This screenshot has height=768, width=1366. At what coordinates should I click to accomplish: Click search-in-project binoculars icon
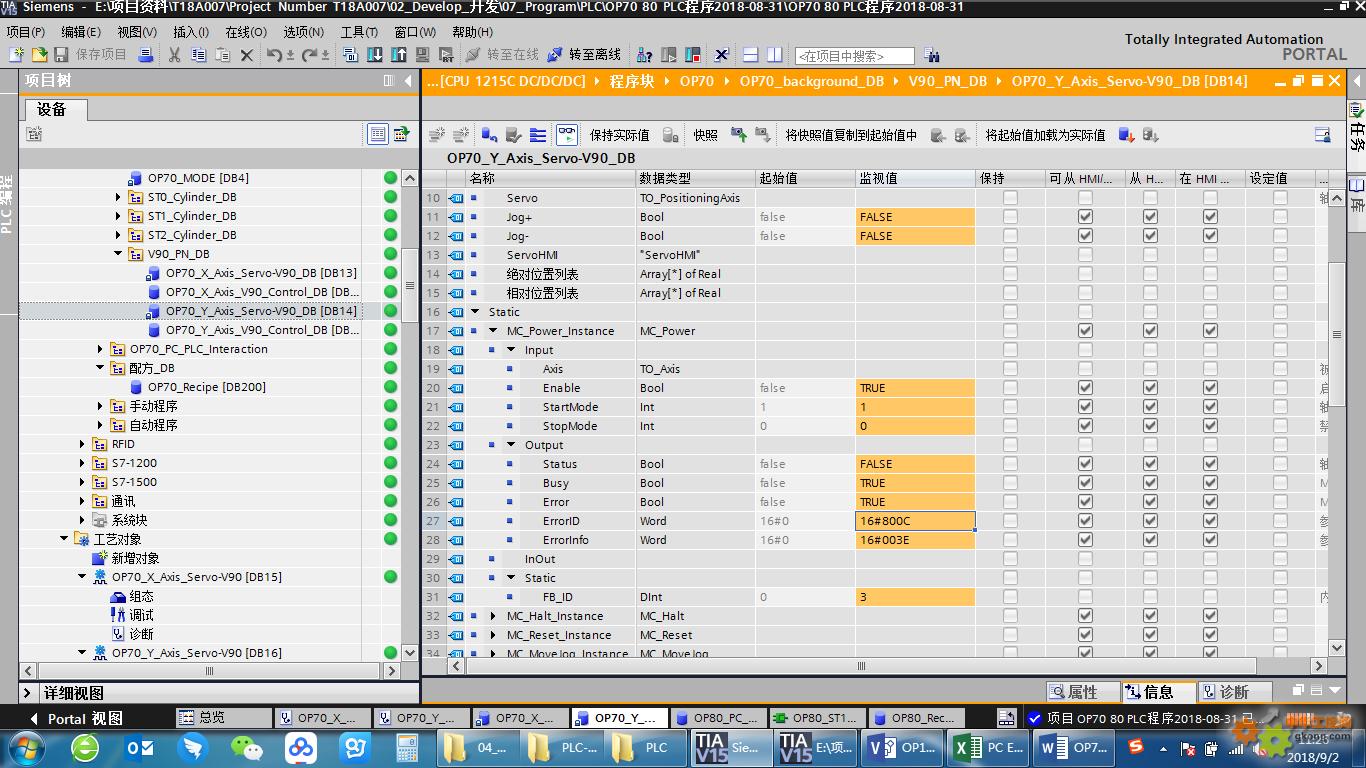coord(931,55)
